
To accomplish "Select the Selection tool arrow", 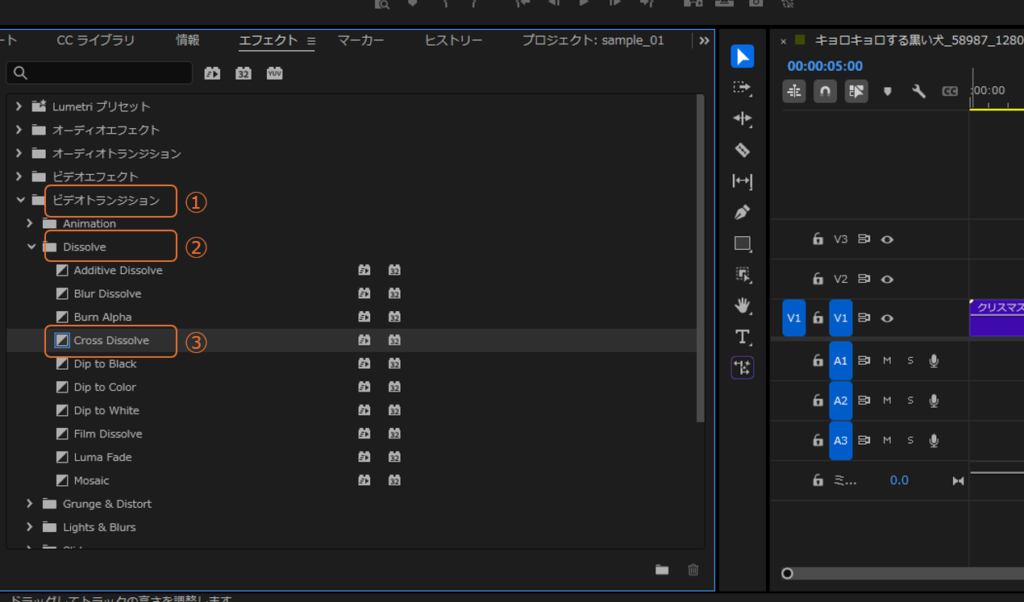I will [x=742, y=57].
